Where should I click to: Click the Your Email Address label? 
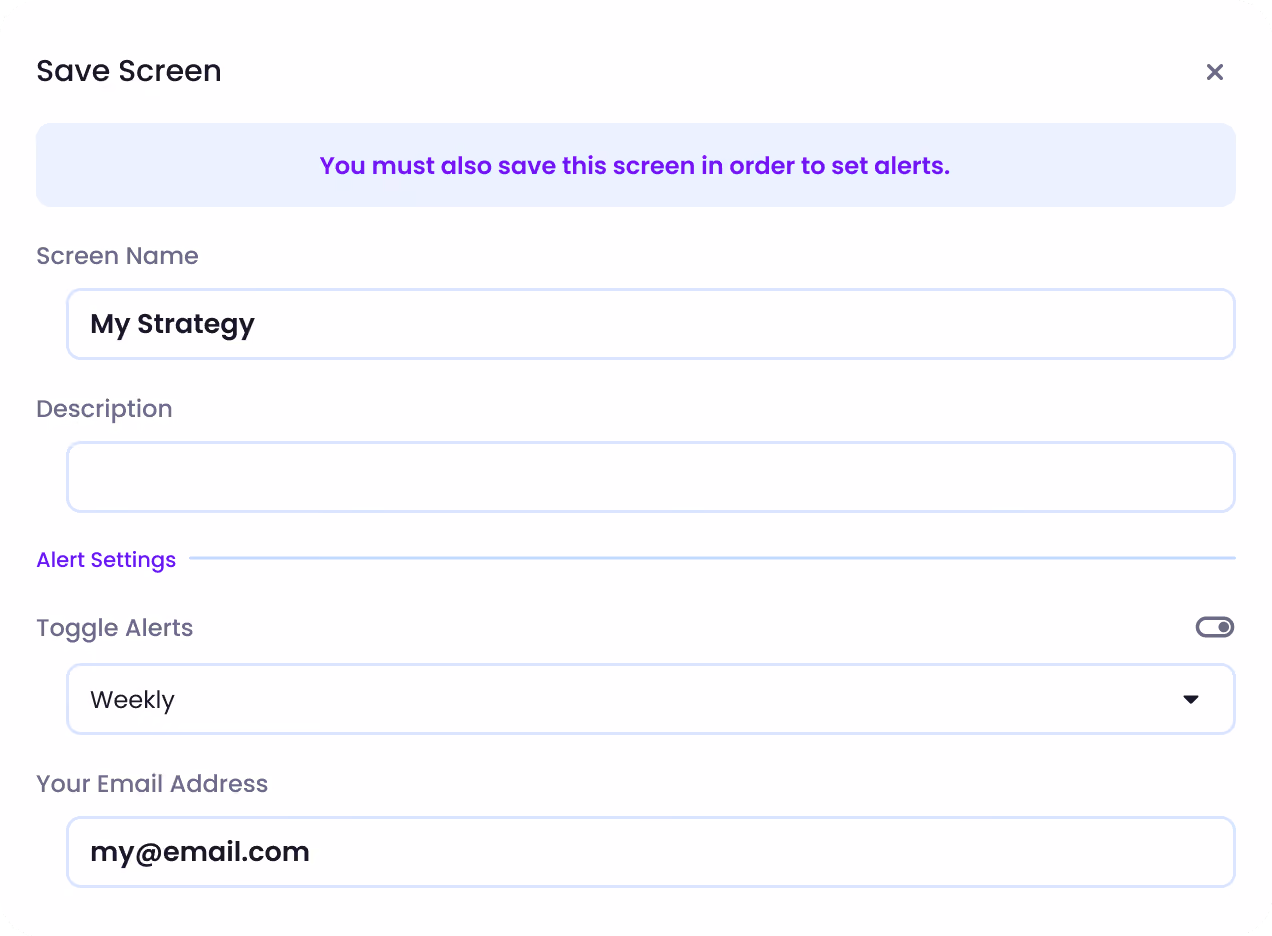[x=152, y=783]
